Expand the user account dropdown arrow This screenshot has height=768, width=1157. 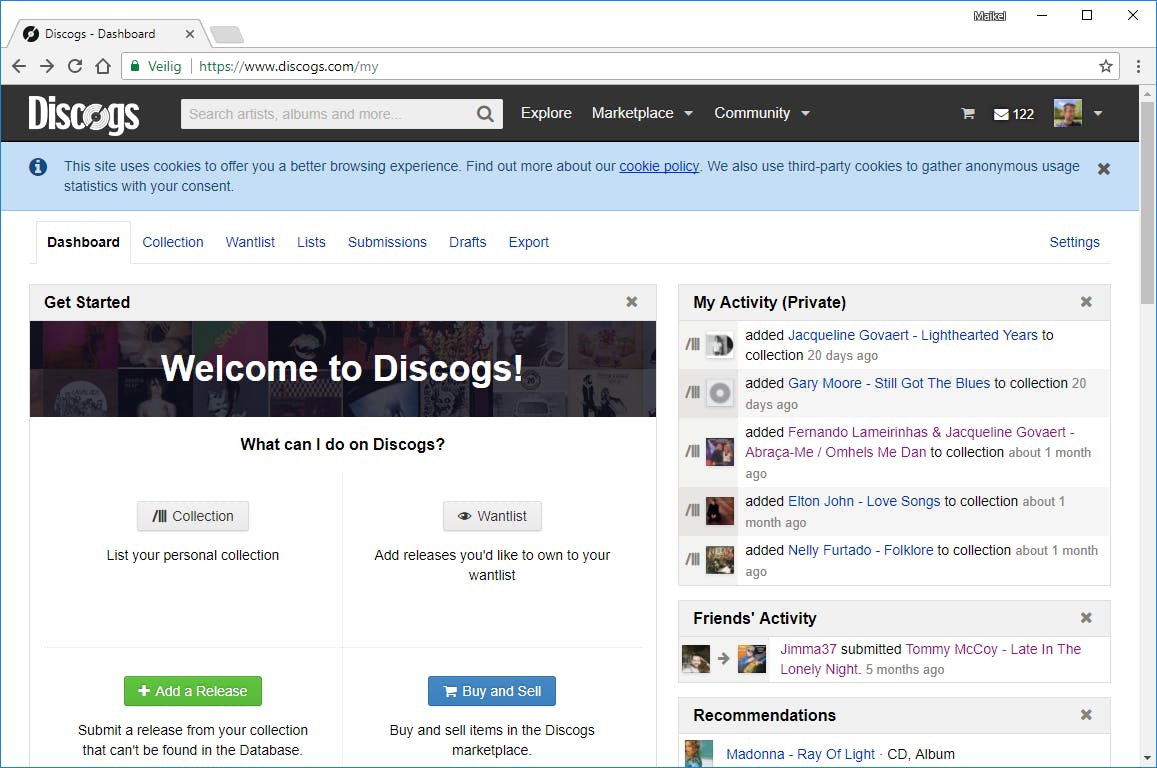[1097, 114]
